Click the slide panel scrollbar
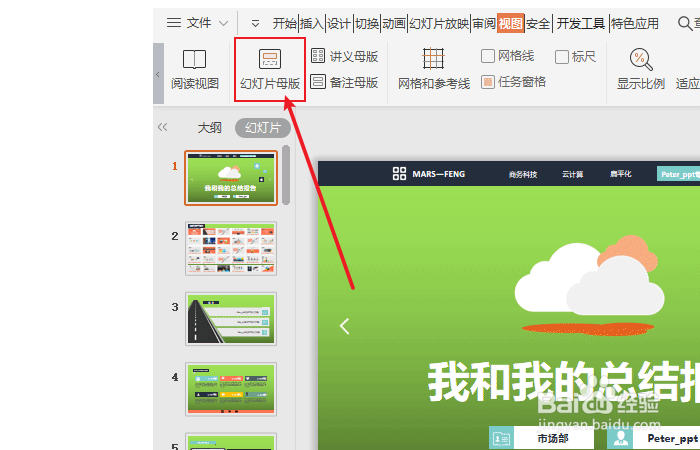The height and width of the screenshot is (450, 700). 286,175
